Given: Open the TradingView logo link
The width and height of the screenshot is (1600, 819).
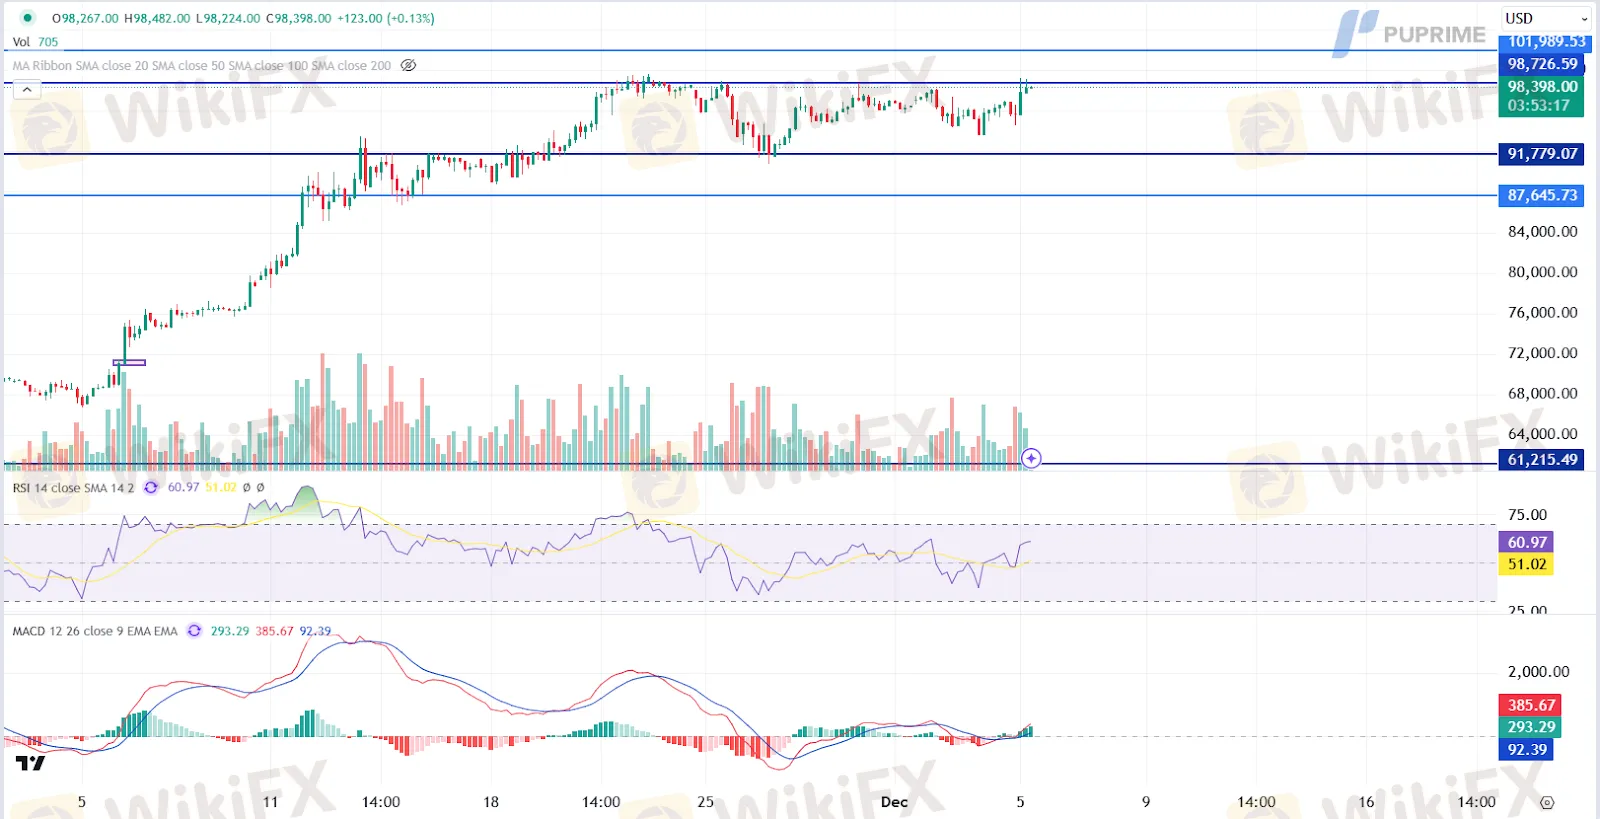Looking at the screenshot, I should click(x=31, y=764).
